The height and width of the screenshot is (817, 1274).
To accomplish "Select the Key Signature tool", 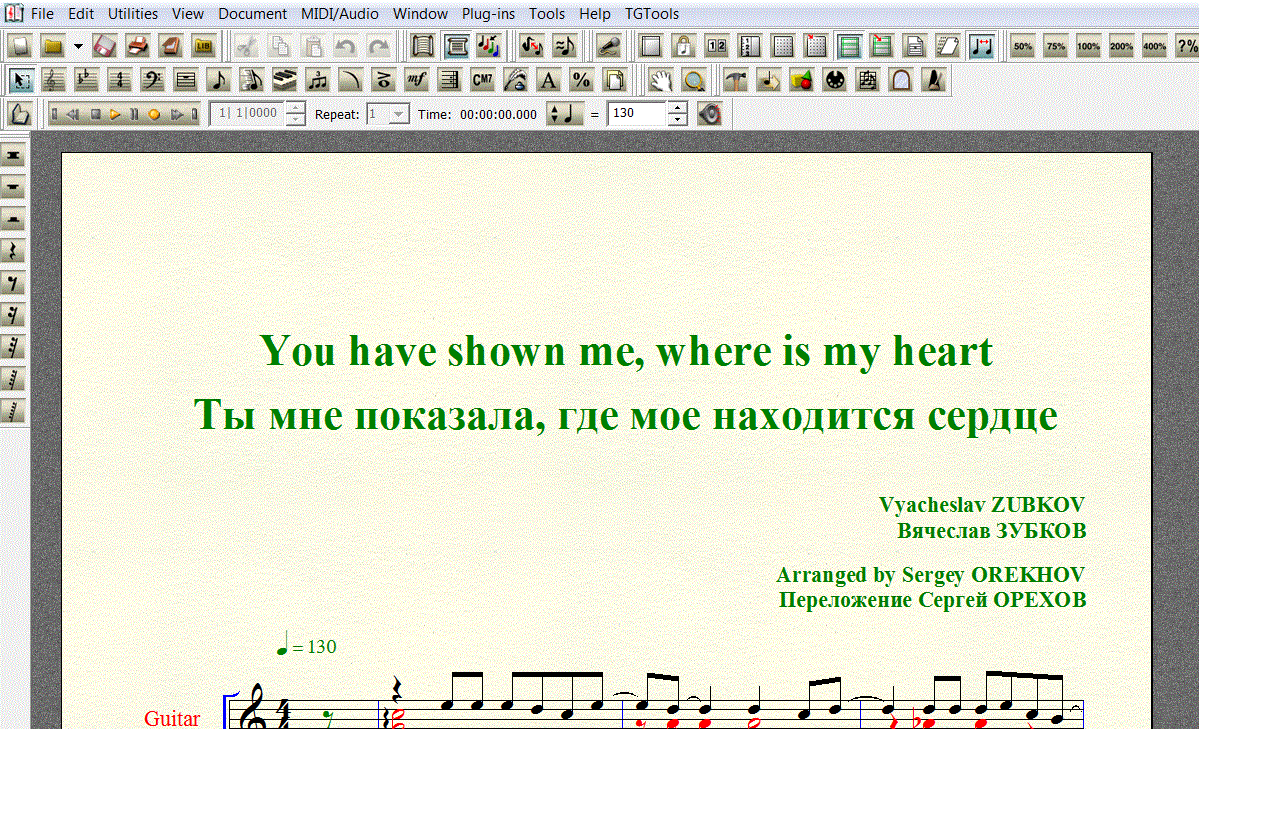I will pyautogui.click(x=87, y=81).
